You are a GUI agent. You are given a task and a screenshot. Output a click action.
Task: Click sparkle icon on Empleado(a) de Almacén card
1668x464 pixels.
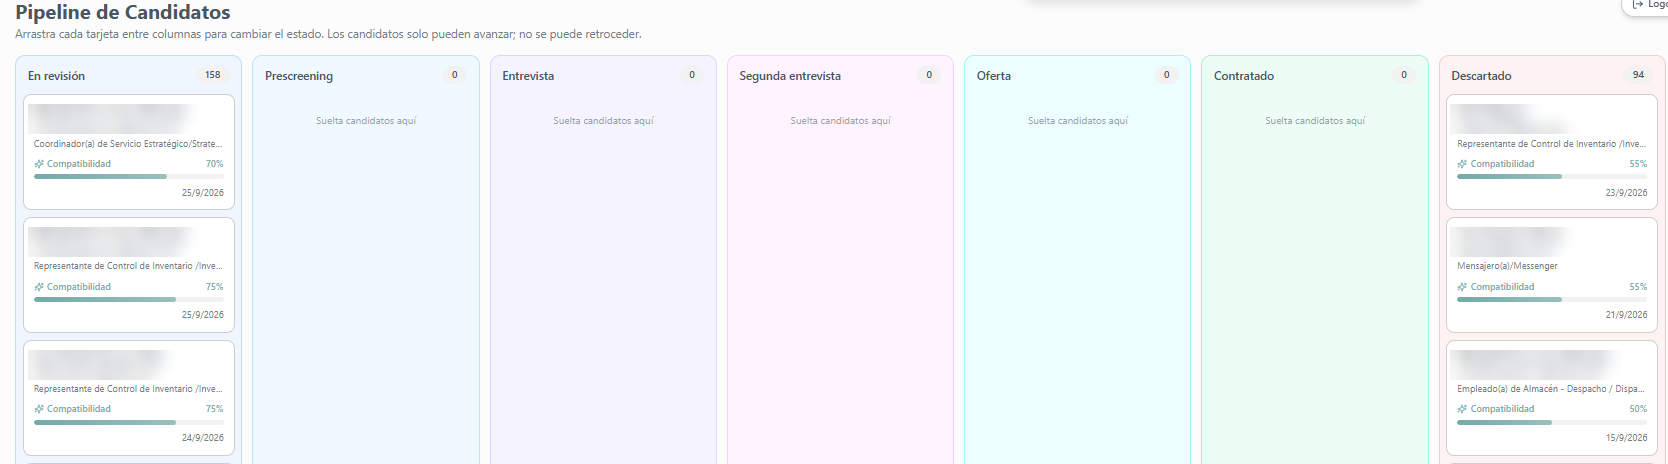[1462, 409]
